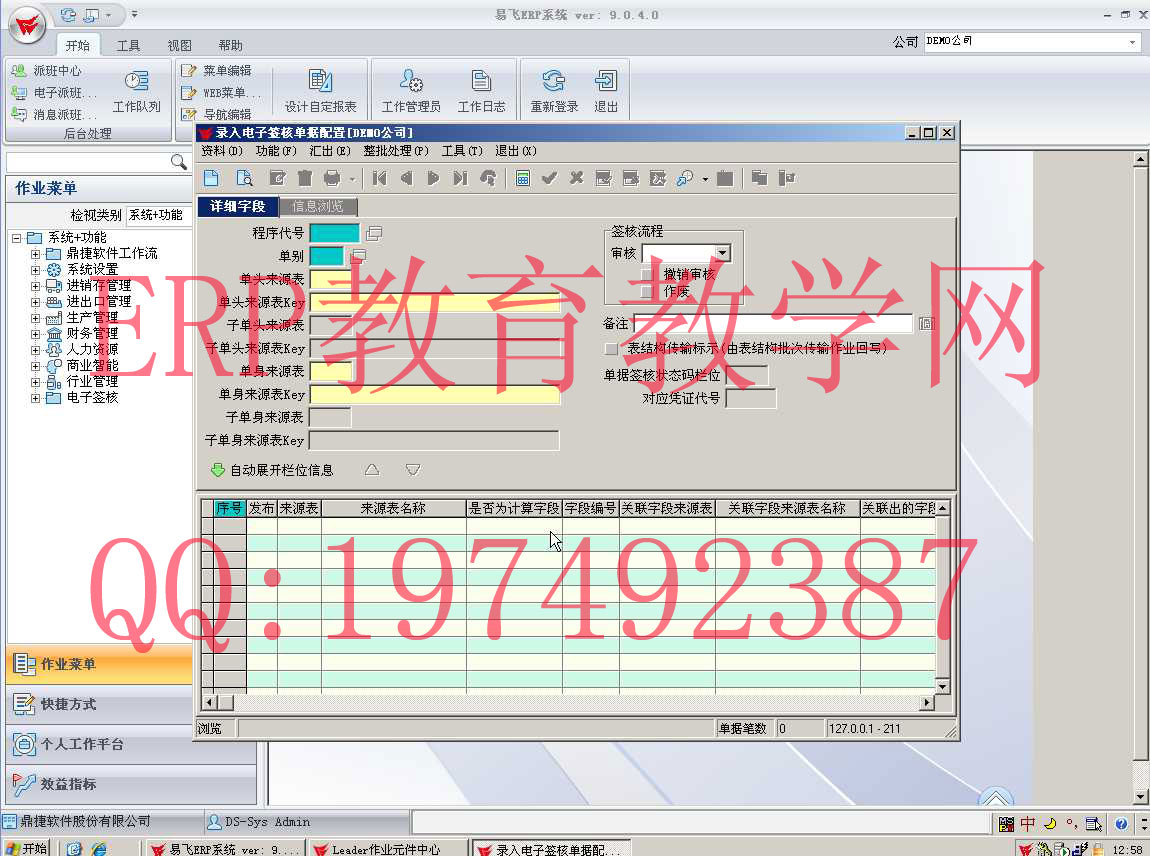Click the query document magnifier icon
The image size is (1150, 856).
[244, 178]
